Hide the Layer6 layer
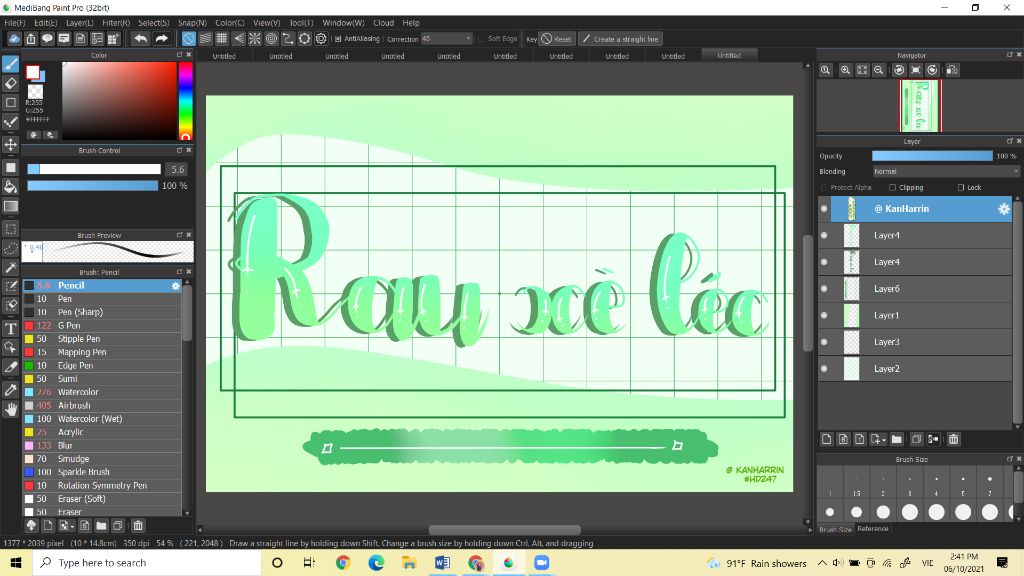 (824, 289)
